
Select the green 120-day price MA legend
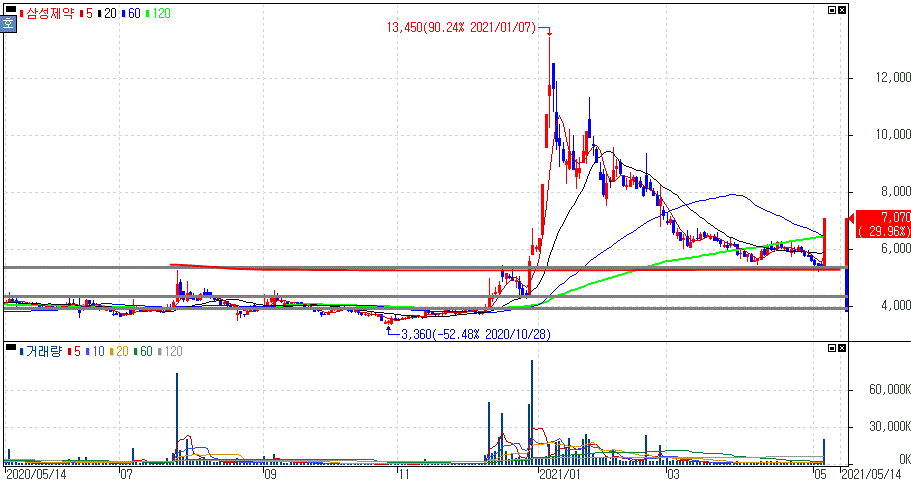coord(158,13)
